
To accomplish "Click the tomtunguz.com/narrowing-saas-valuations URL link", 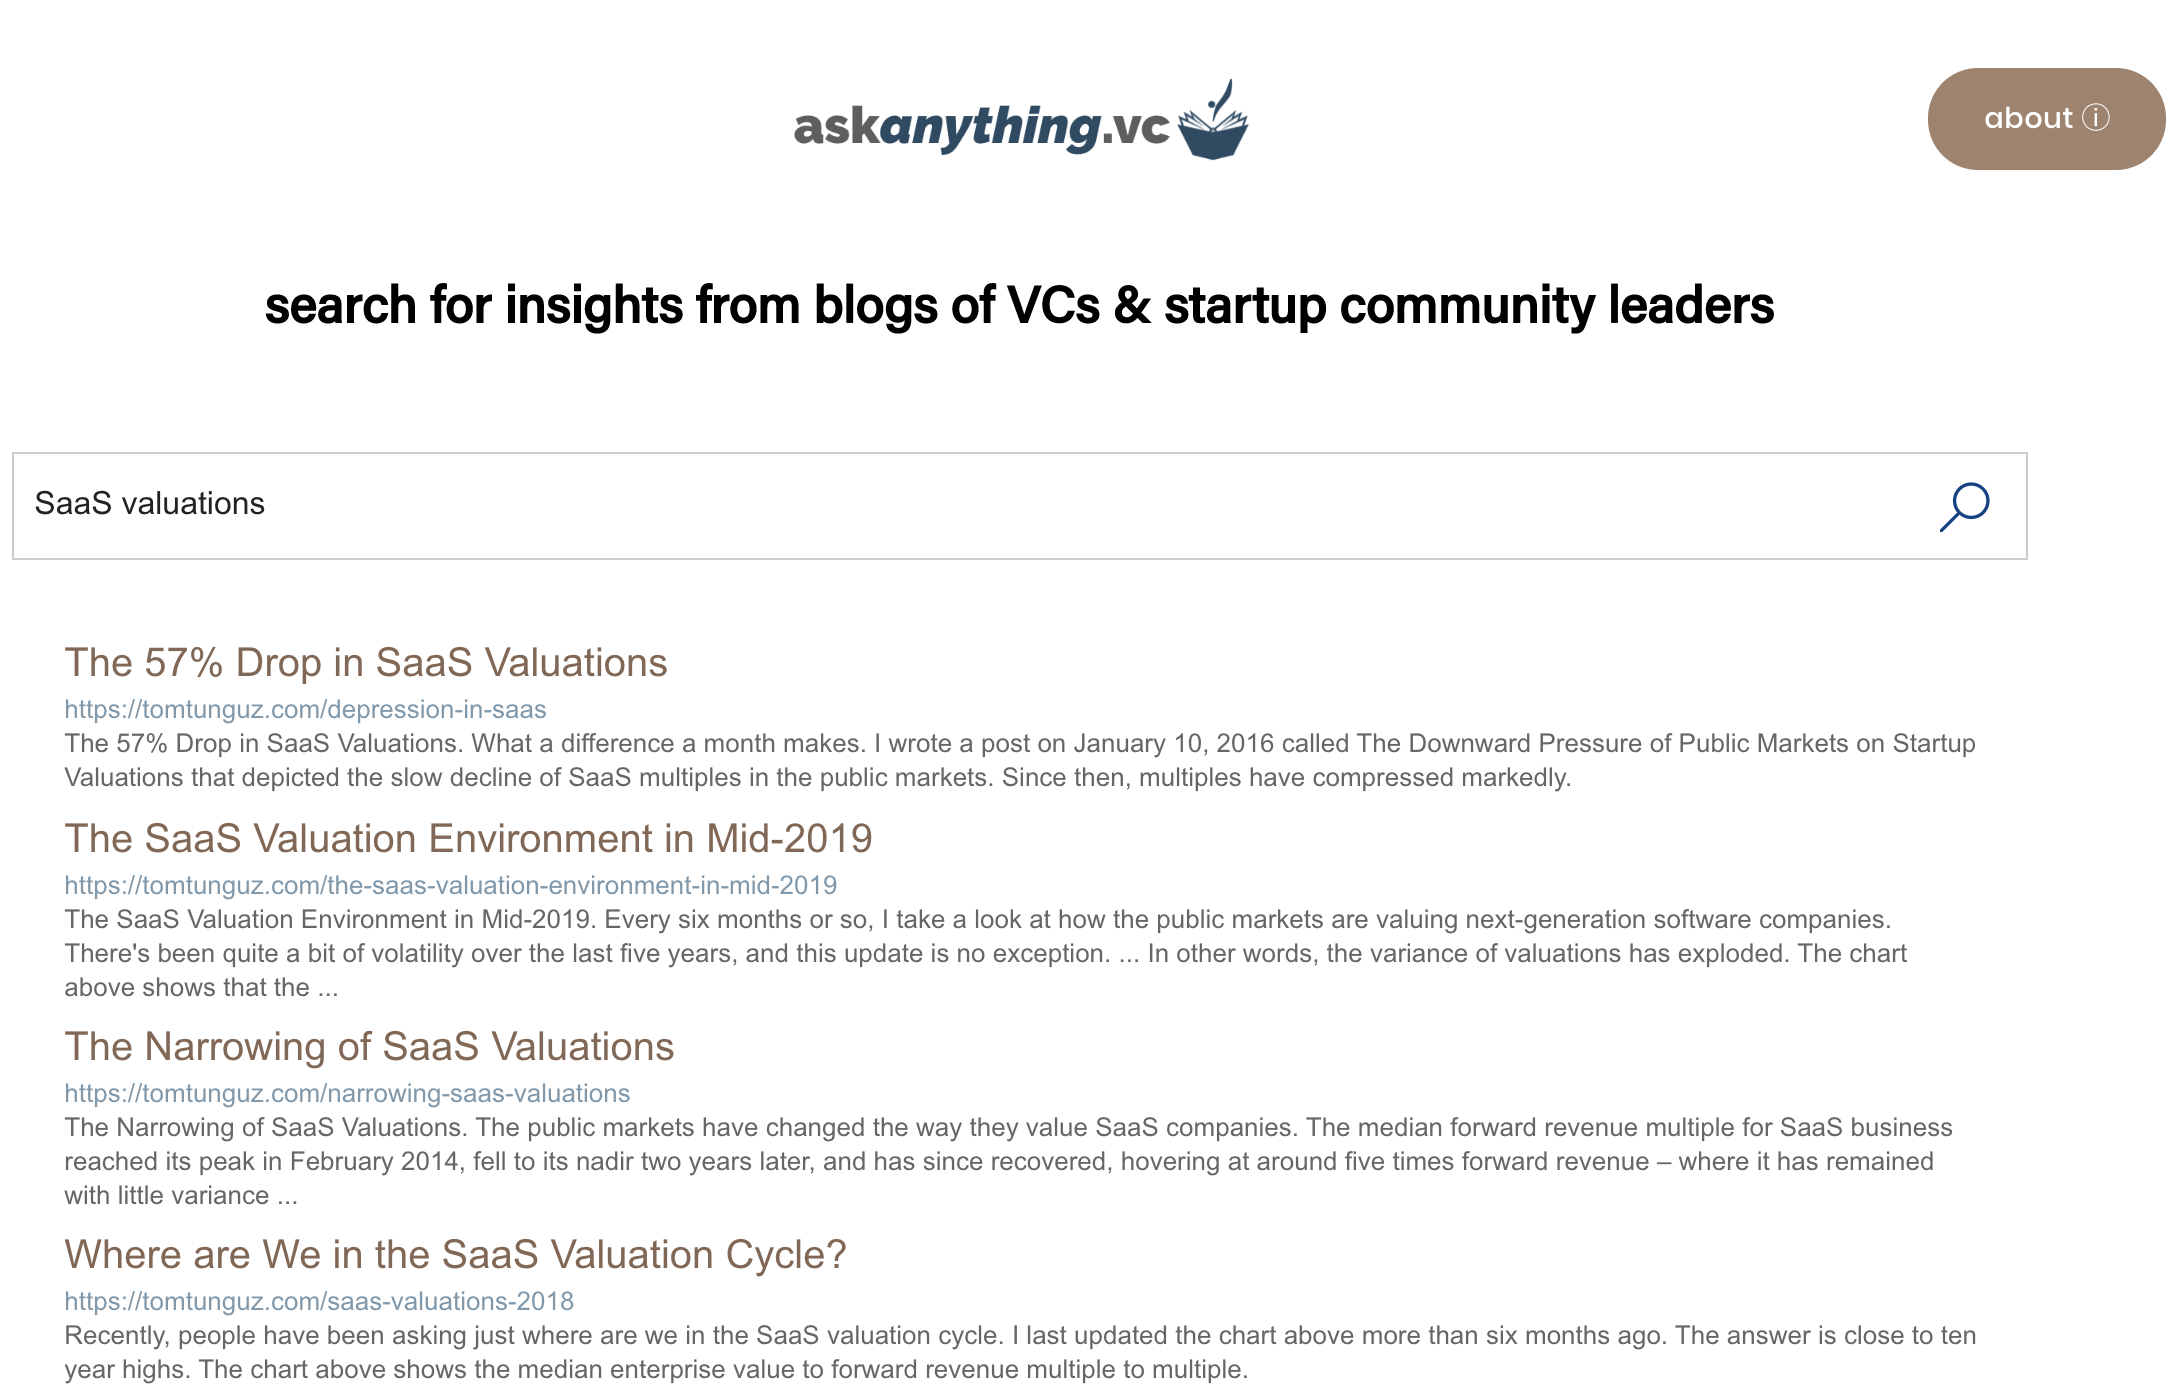I will pos(347,1094).
